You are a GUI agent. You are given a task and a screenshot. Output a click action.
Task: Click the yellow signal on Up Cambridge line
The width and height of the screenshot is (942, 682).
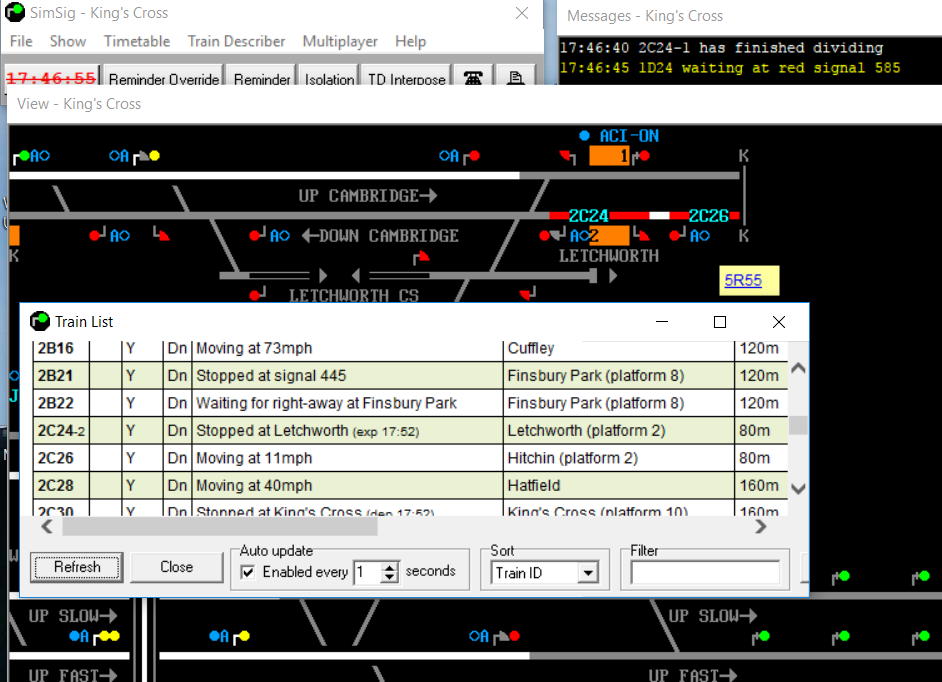click(x=154, y=156)
